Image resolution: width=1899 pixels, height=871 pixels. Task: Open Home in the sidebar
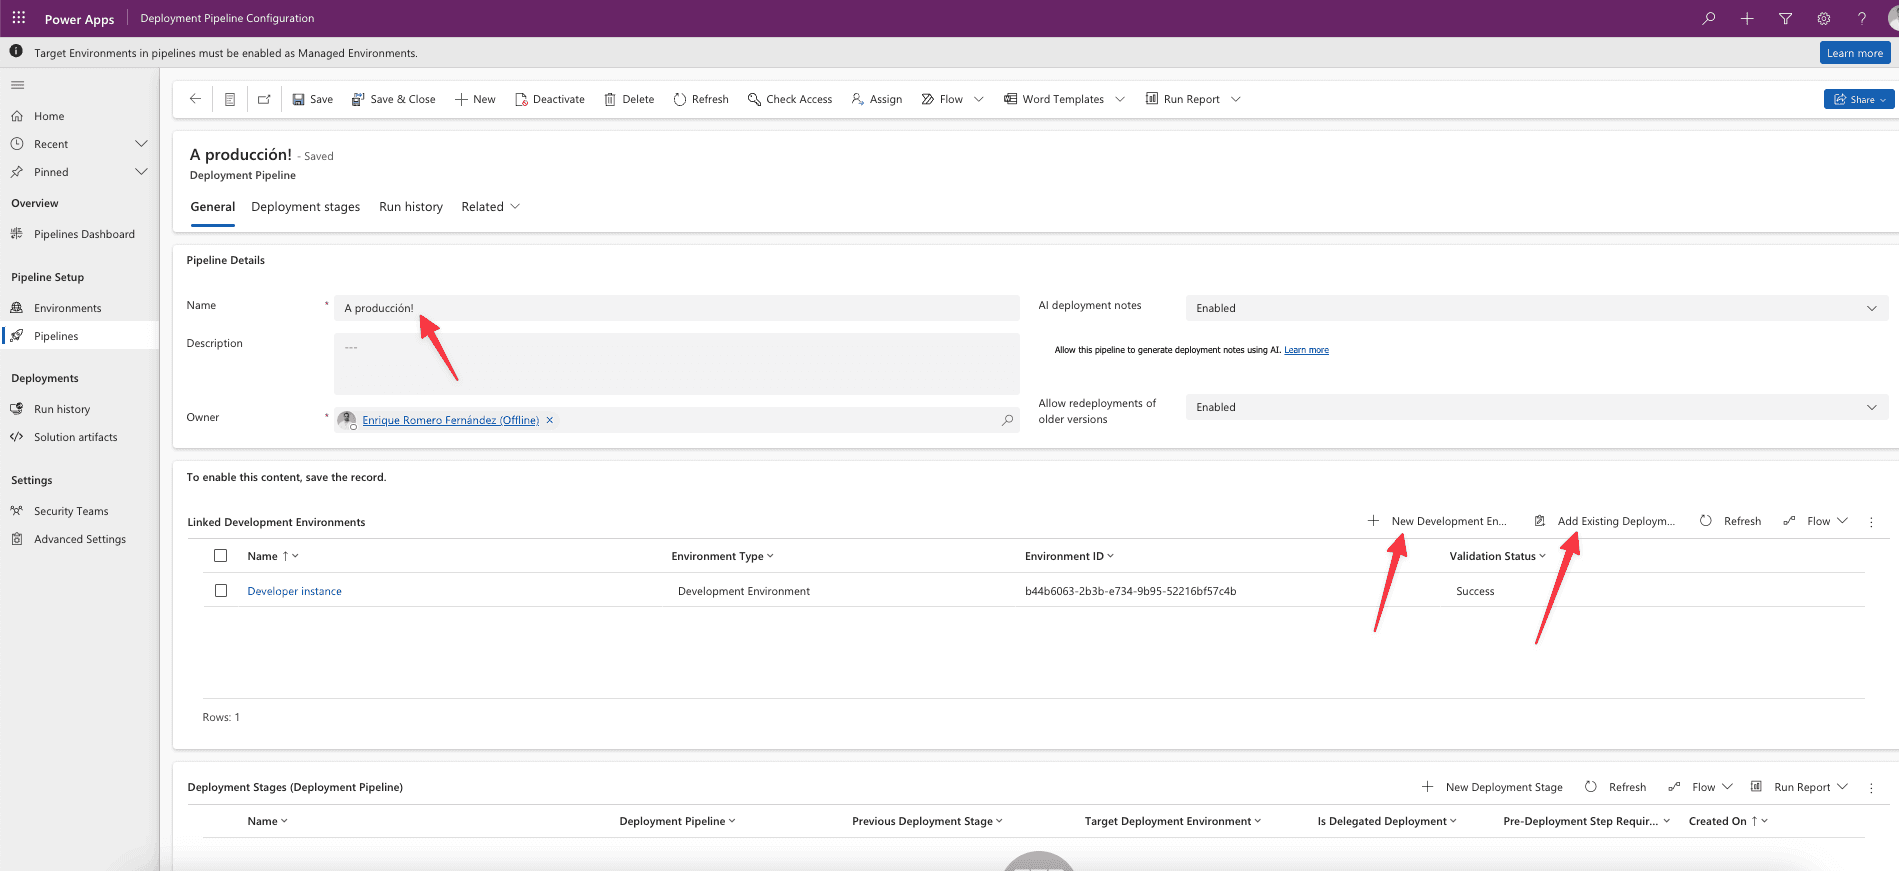pyautogui.click(x=49, y=116)
